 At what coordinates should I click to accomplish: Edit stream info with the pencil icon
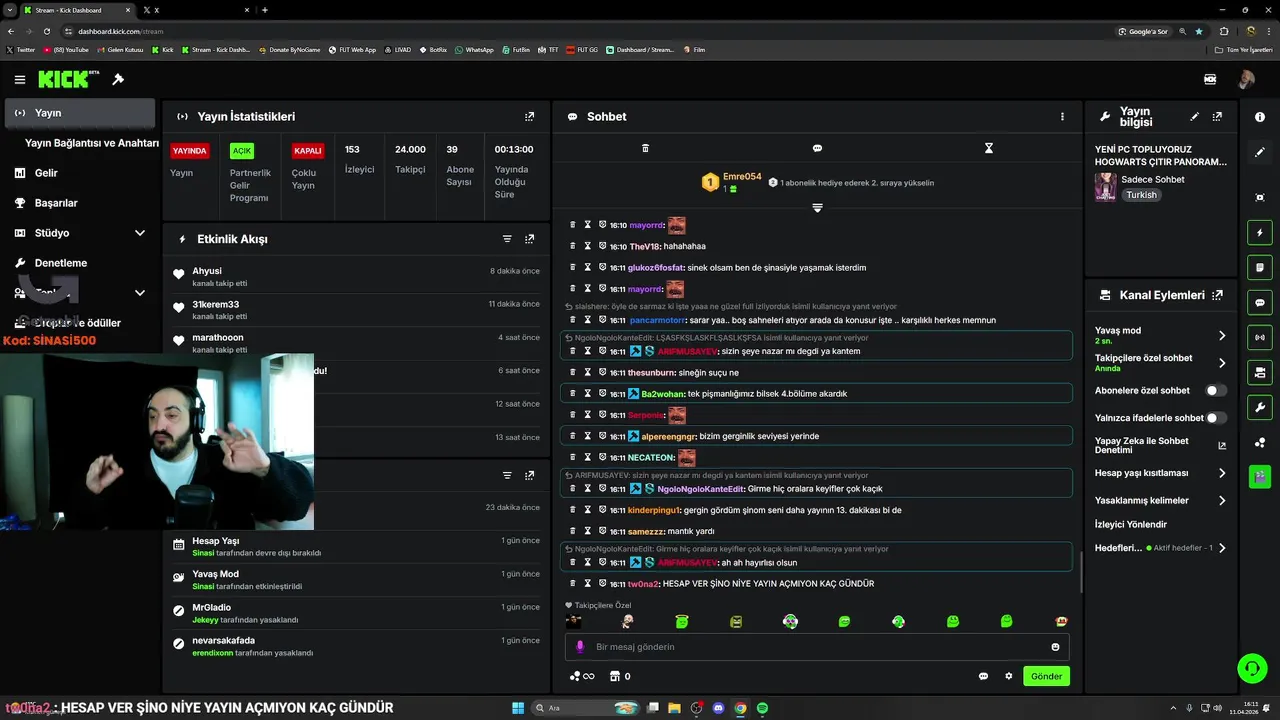pyautogui.click(x=1194, y=117)
